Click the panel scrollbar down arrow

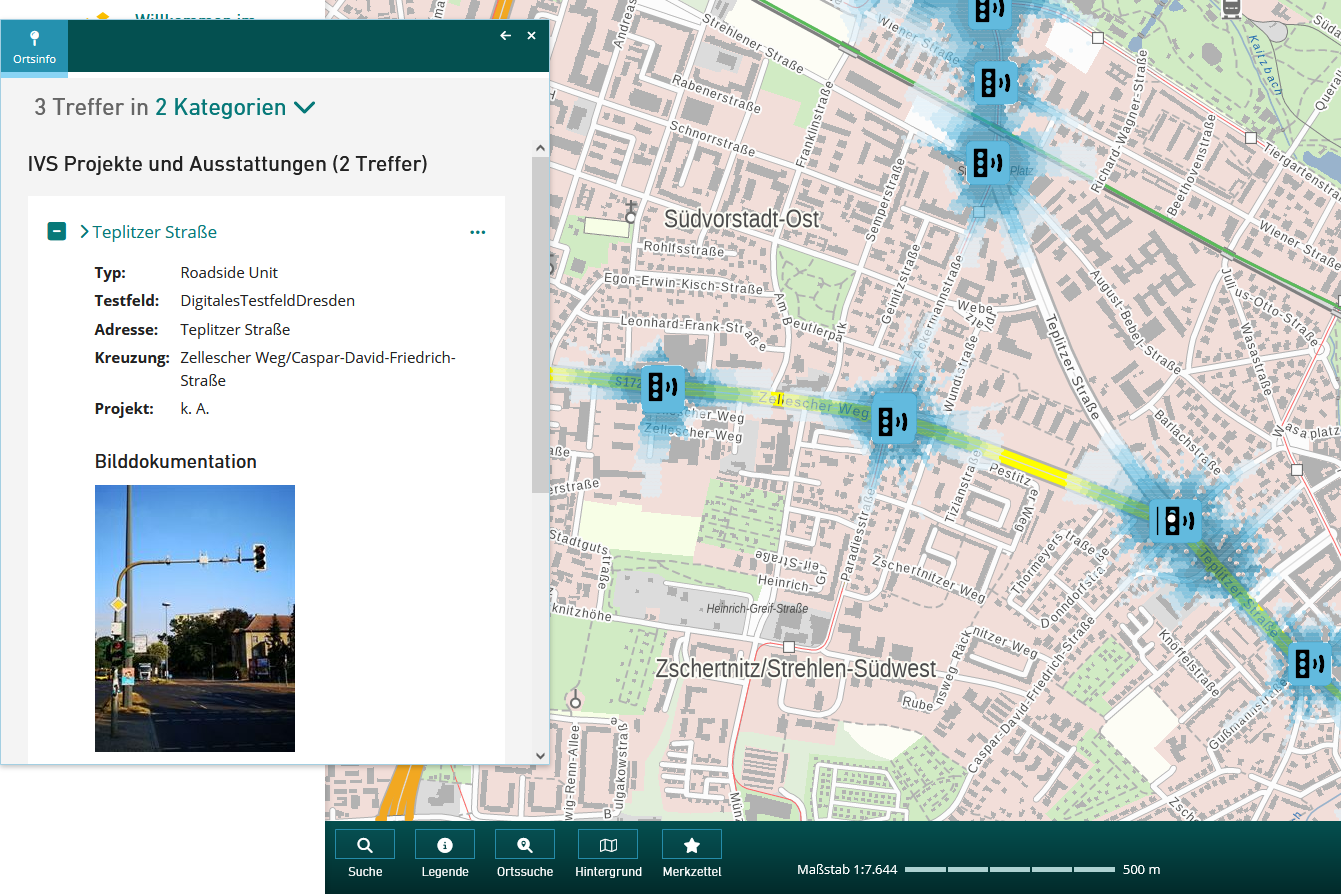point(541,756)
